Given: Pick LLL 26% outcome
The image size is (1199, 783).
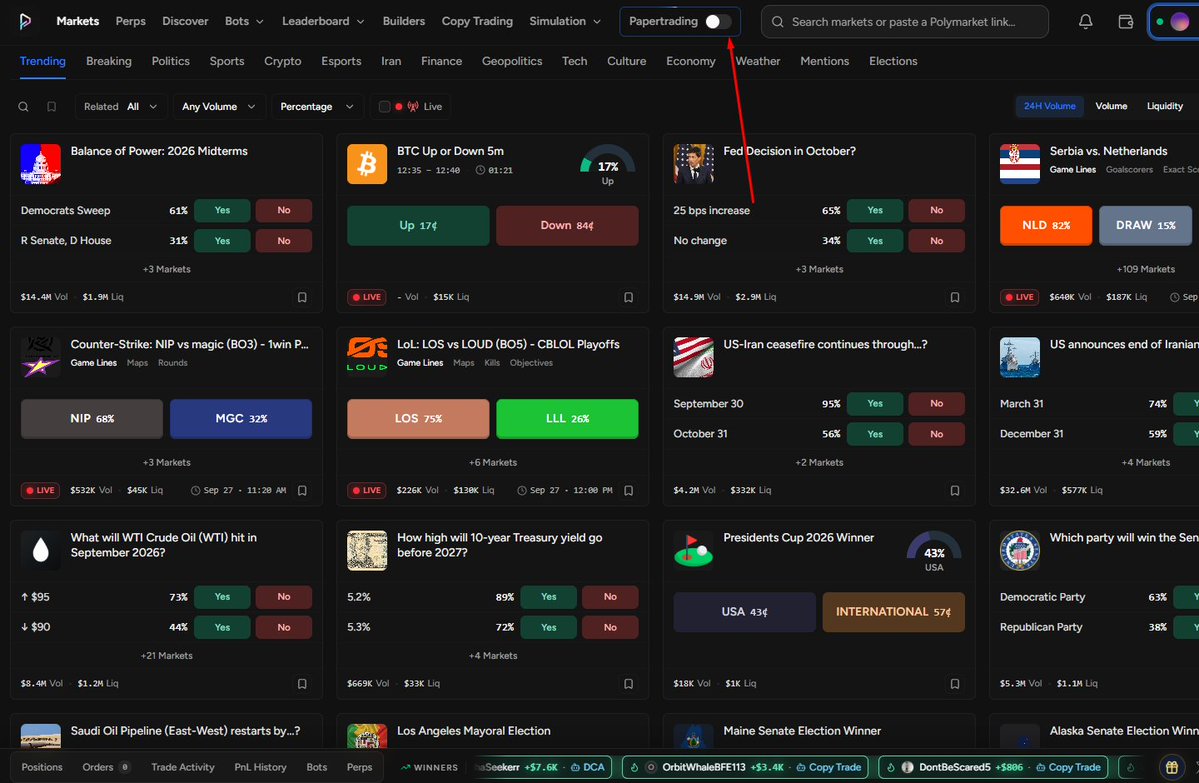Looking at the screenshot, I should click(567, 419).
